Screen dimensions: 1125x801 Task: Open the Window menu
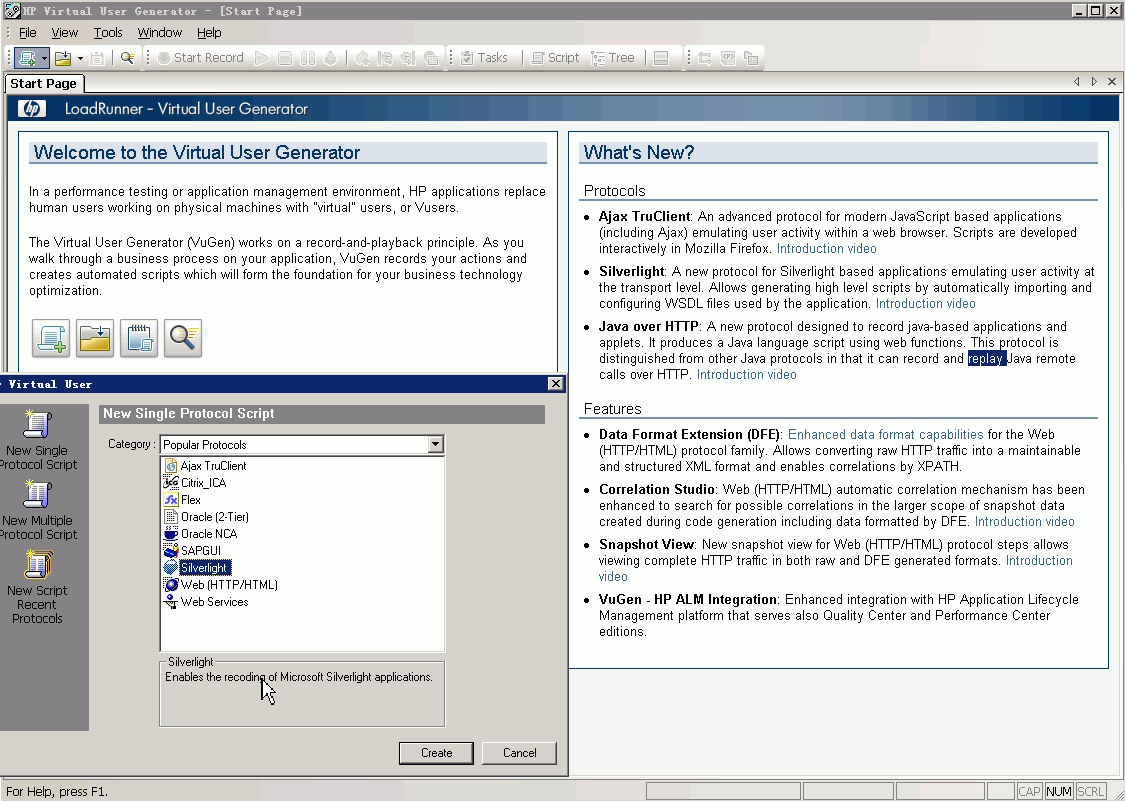coord(159,32)
